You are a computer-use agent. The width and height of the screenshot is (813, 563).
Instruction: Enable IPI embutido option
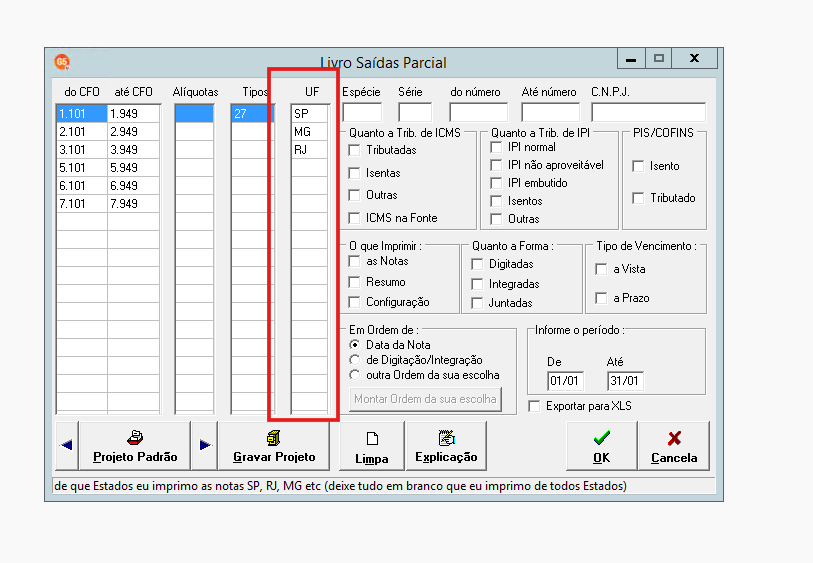496,183
